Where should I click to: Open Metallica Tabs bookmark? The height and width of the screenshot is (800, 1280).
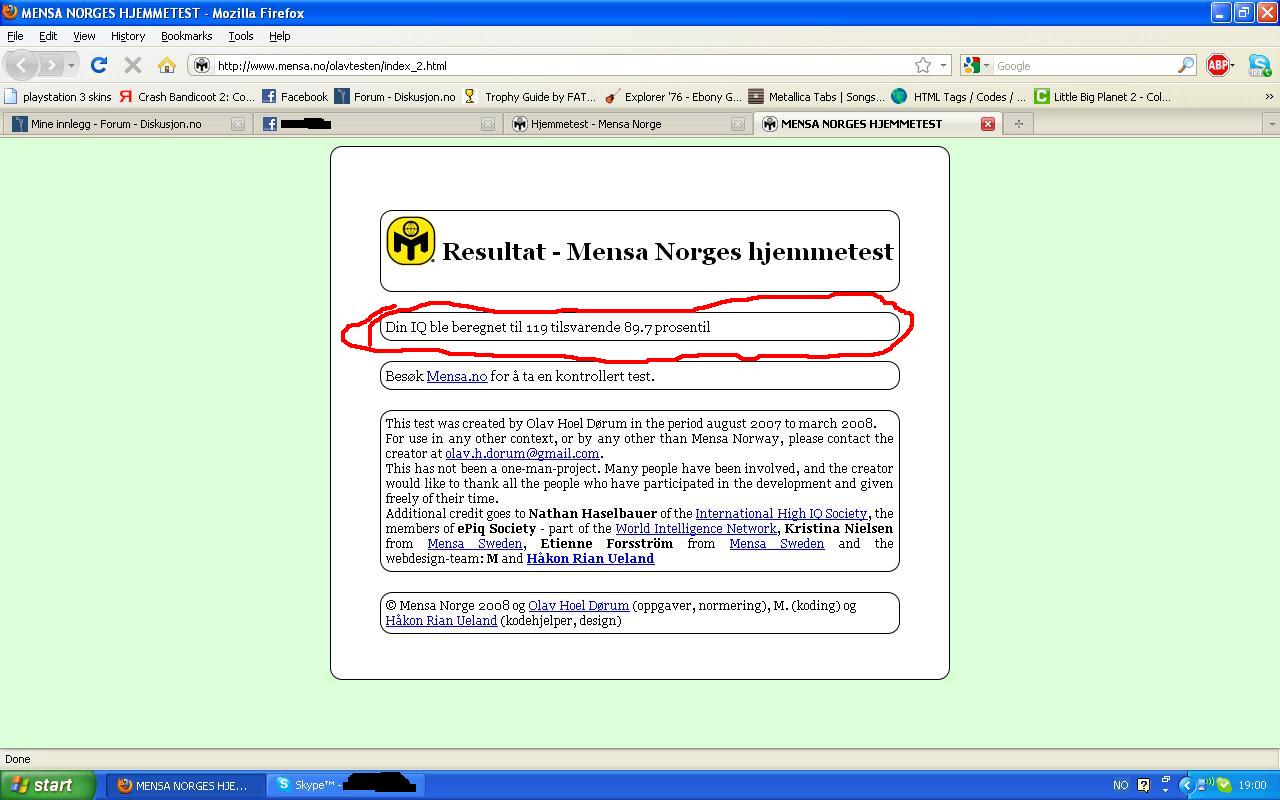tap(816, 97)
